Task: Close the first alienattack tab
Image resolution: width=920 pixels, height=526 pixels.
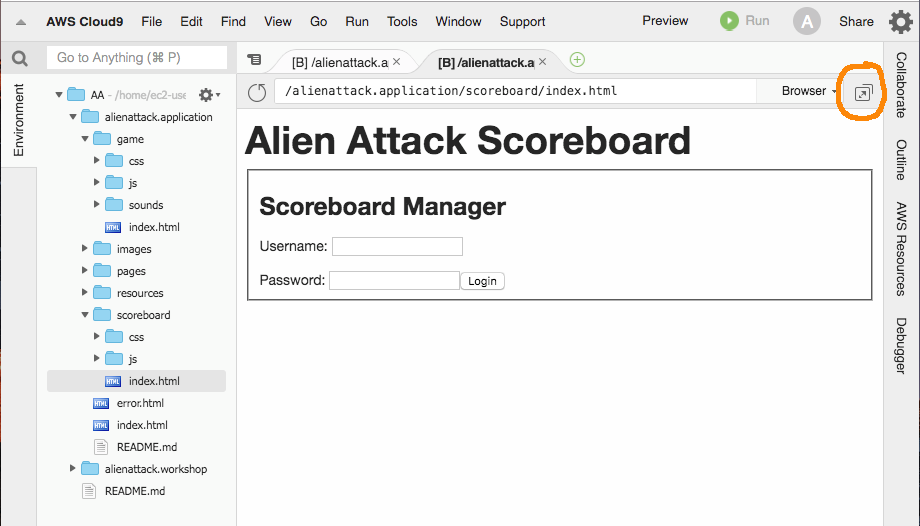Action: pos(397,62)
